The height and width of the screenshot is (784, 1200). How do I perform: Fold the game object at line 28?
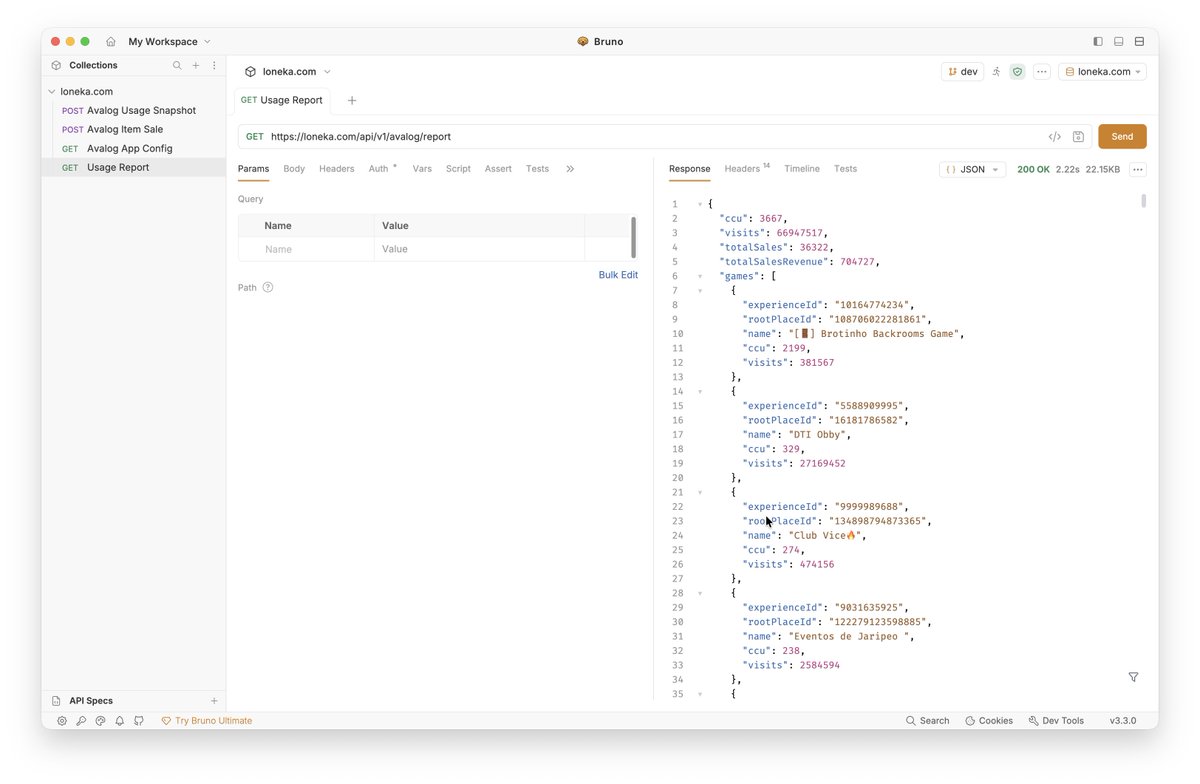coord(699,593)
